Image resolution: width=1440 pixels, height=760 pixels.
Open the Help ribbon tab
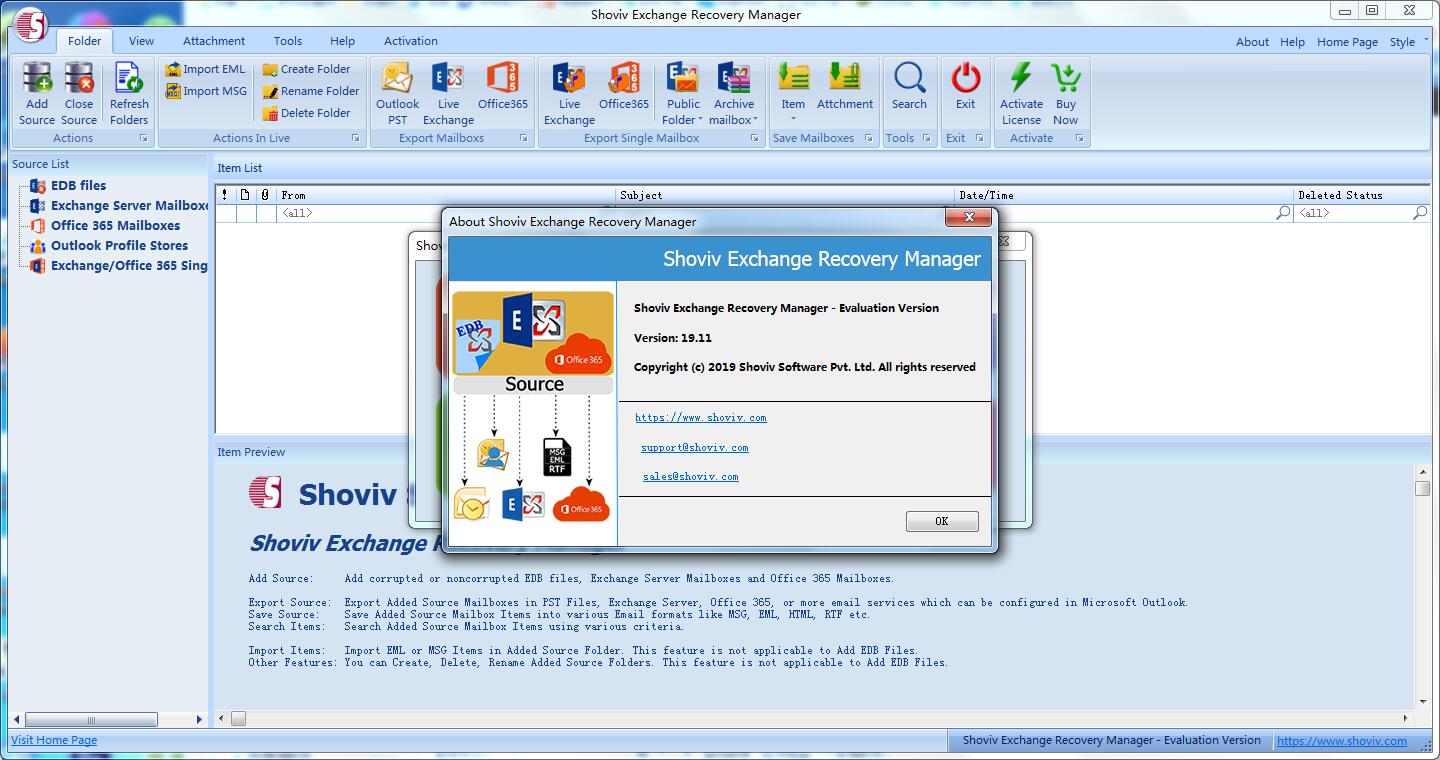coord(343,41)
